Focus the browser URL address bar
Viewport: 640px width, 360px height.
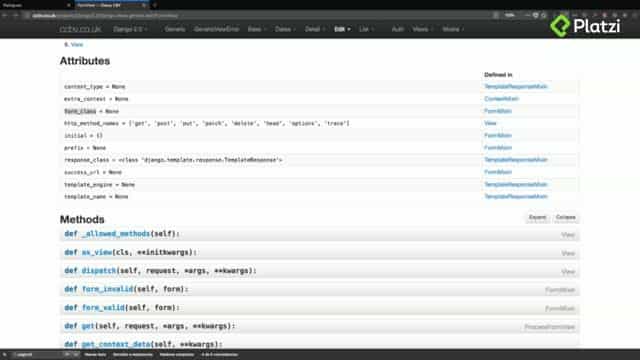click(261, 16)
